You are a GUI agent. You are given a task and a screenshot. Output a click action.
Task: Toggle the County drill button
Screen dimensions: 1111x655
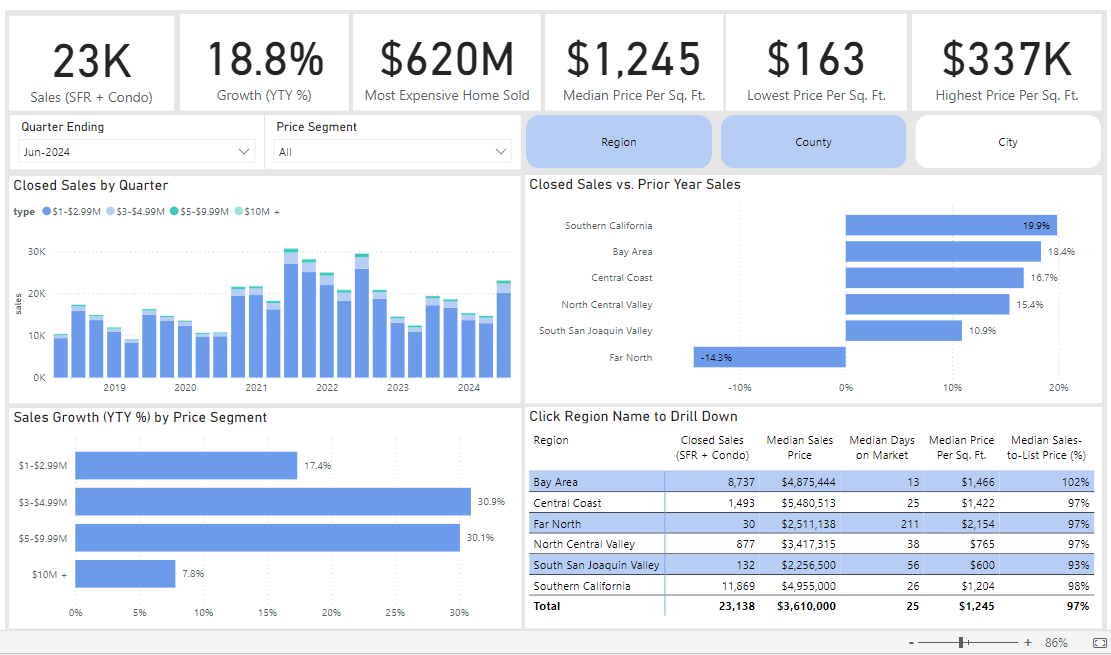point(813,142)
